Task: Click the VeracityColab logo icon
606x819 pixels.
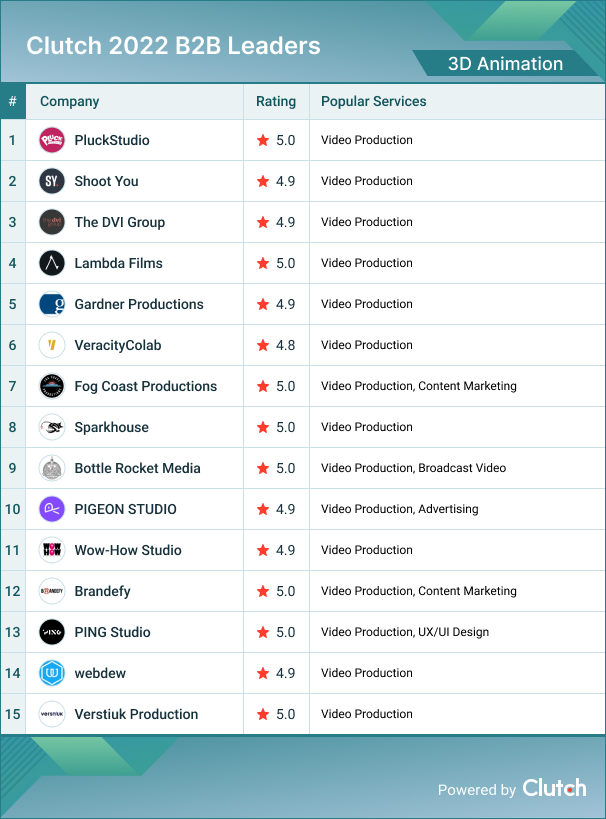Action: click(52, 345)
